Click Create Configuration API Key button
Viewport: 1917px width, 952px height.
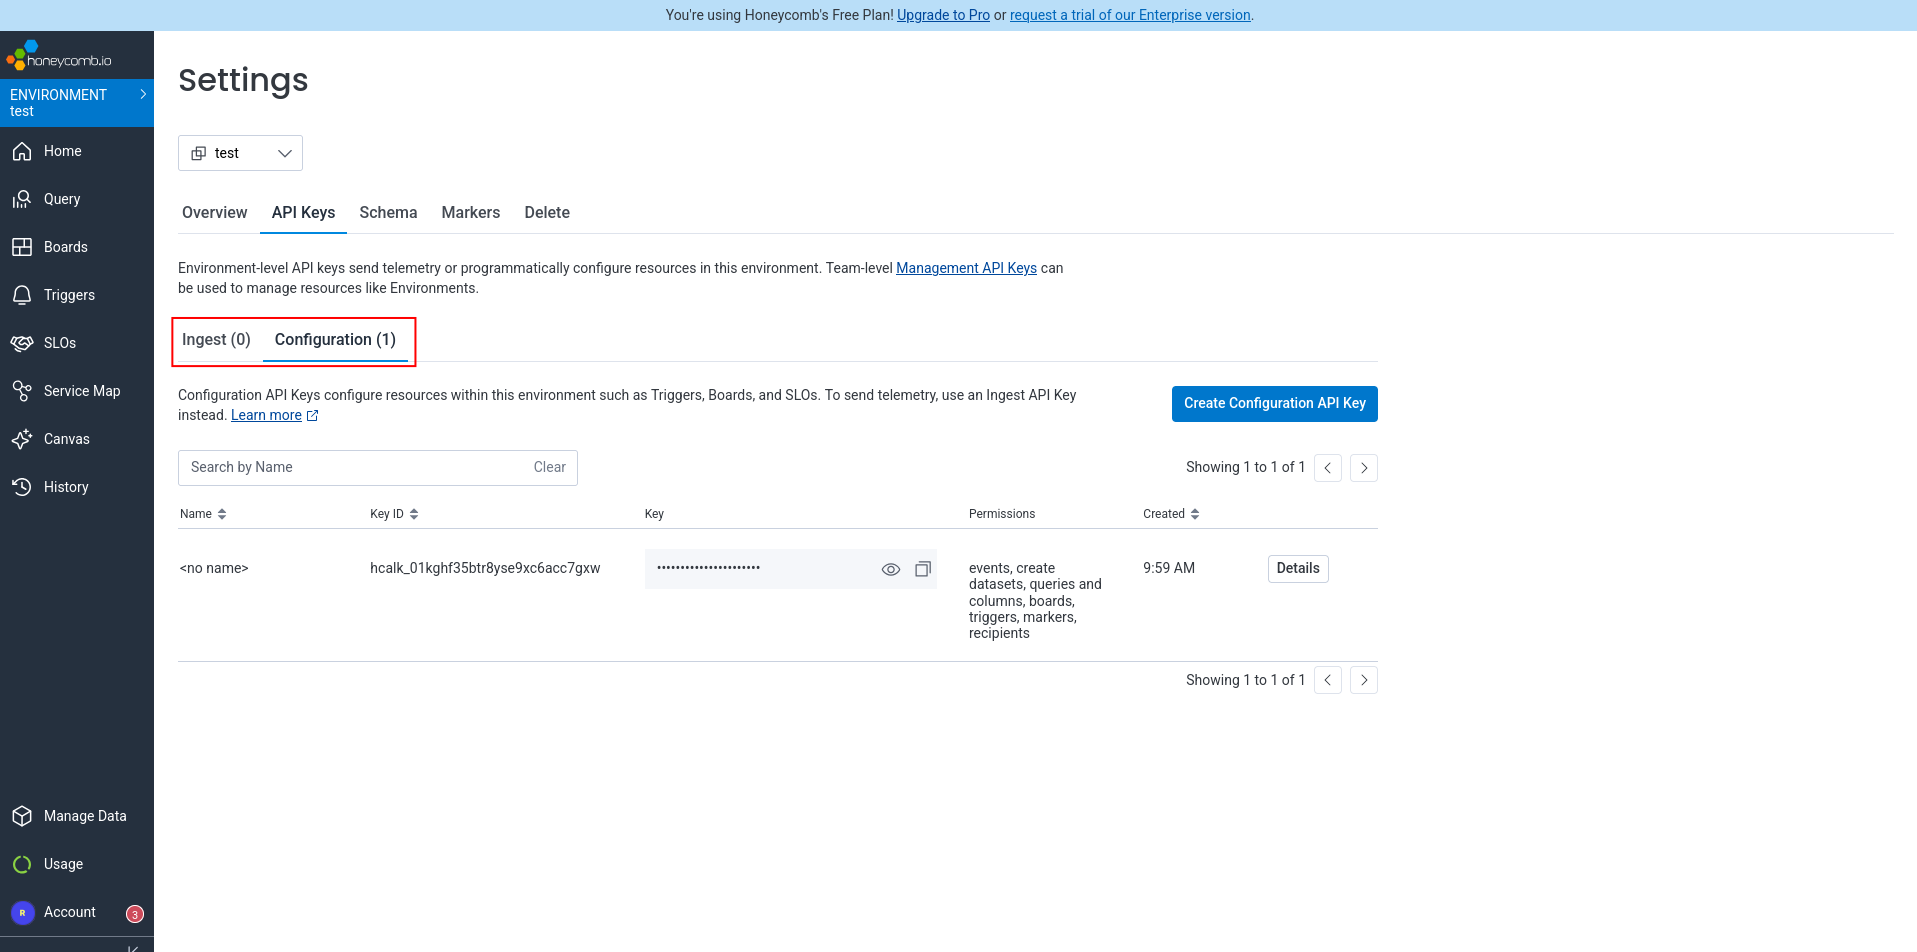[x=1274, y=404]
